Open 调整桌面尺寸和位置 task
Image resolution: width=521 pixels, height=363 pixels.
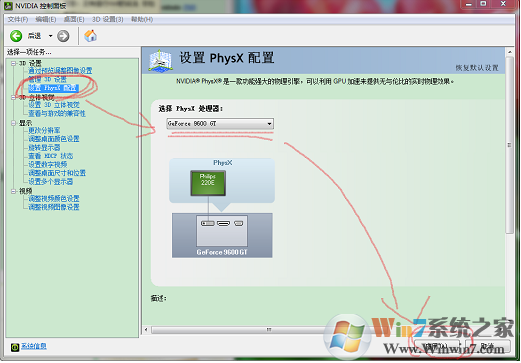coord(57,173)
